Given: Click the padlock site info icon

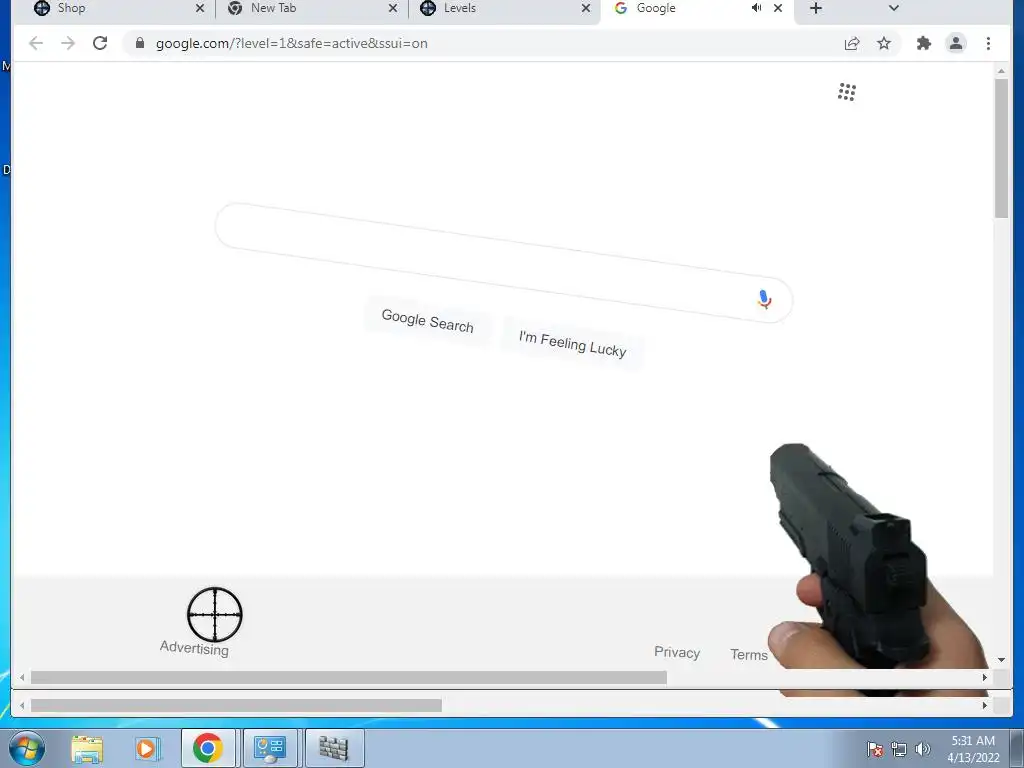Looking at the screenshot, I should 140,43.
